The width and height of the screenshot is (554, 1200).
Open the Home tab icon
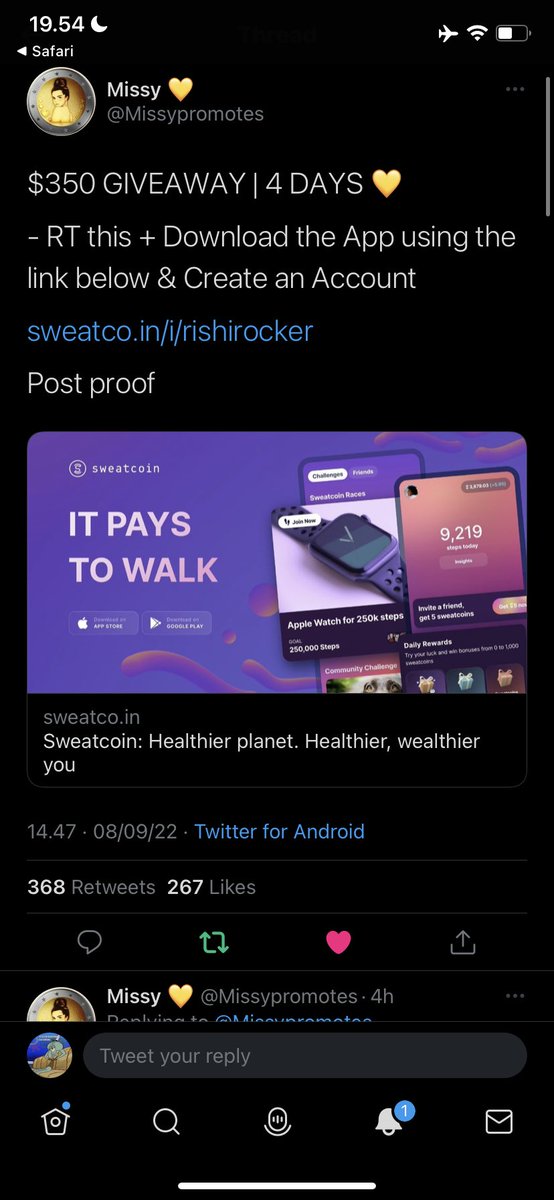click(57, 1121)
